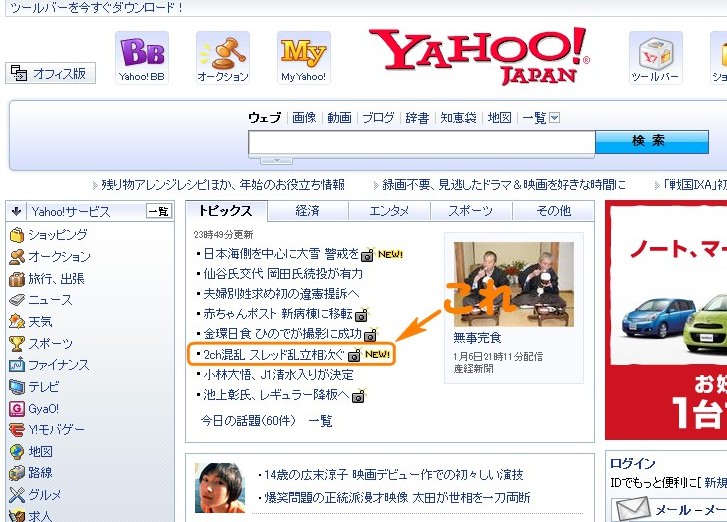The image size is (727, 522).
Task: Open the 一覧 link next to 今日の話題
Action: click(320, 421)
